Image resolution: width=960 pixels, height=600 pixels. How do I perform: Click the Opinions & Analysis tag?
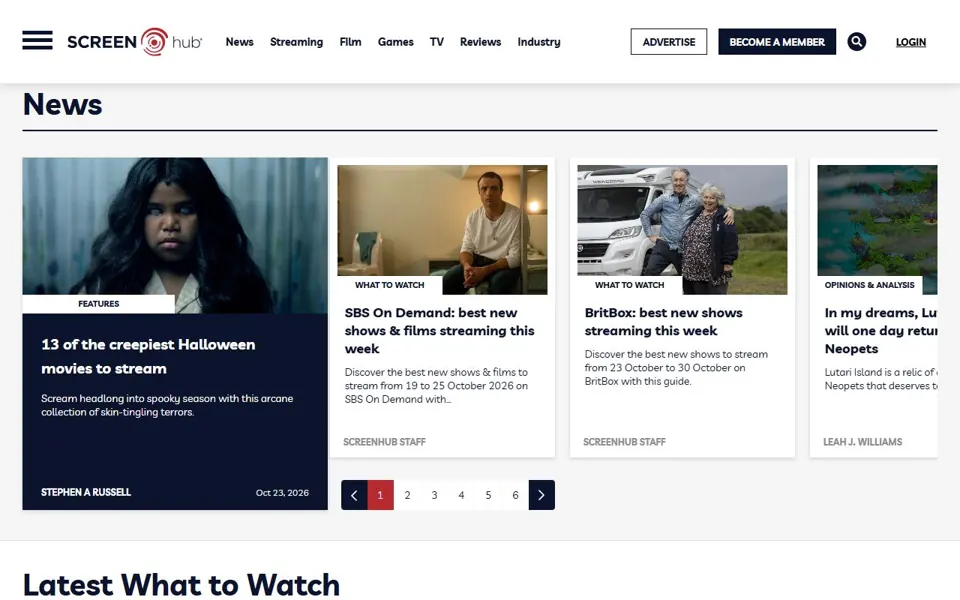tap(869, 285)
